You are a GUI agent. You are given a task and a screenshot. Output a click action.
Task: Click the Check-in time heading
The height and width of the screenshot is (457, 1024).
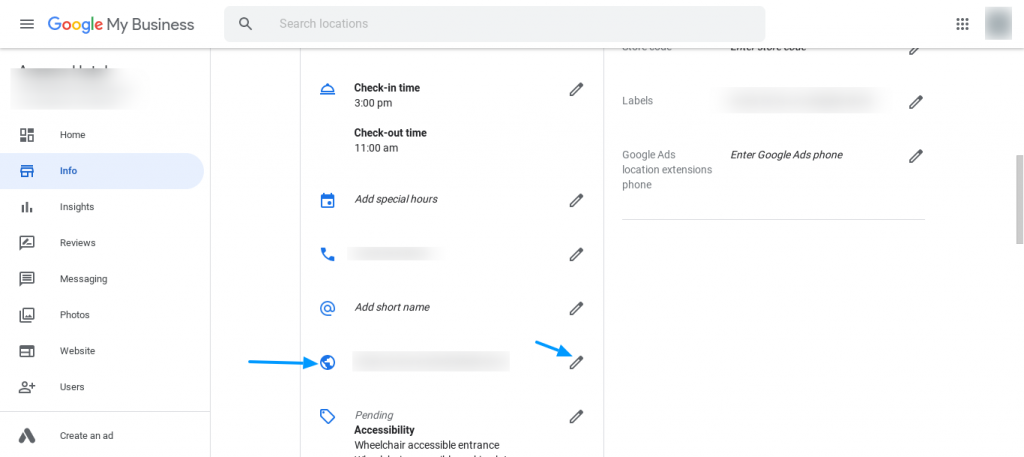point(387,87)
